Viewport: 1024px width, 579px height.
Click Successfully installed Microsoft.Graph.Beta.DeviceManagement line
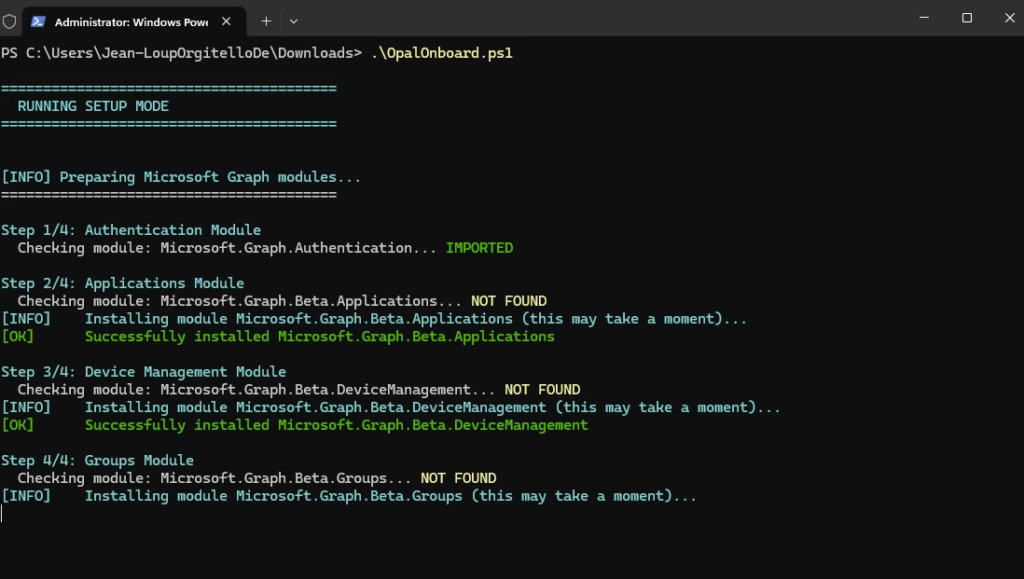(336, 425)
